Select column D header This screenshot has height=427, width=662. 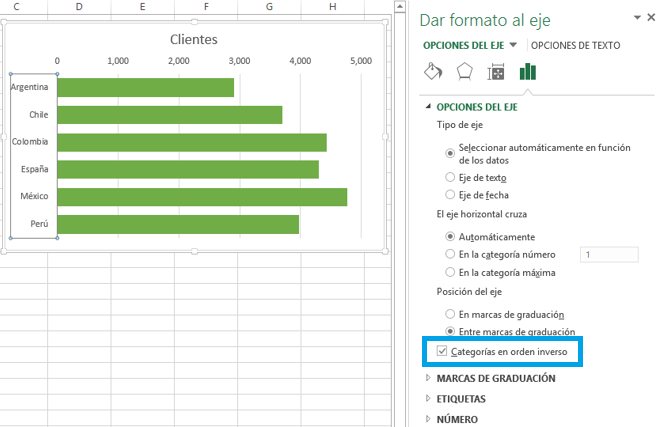point(79,7)
